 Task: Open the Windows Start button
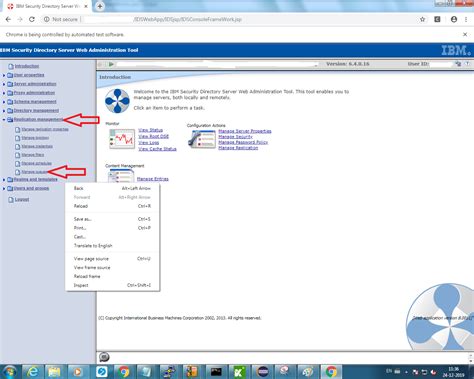coord(9,372)
